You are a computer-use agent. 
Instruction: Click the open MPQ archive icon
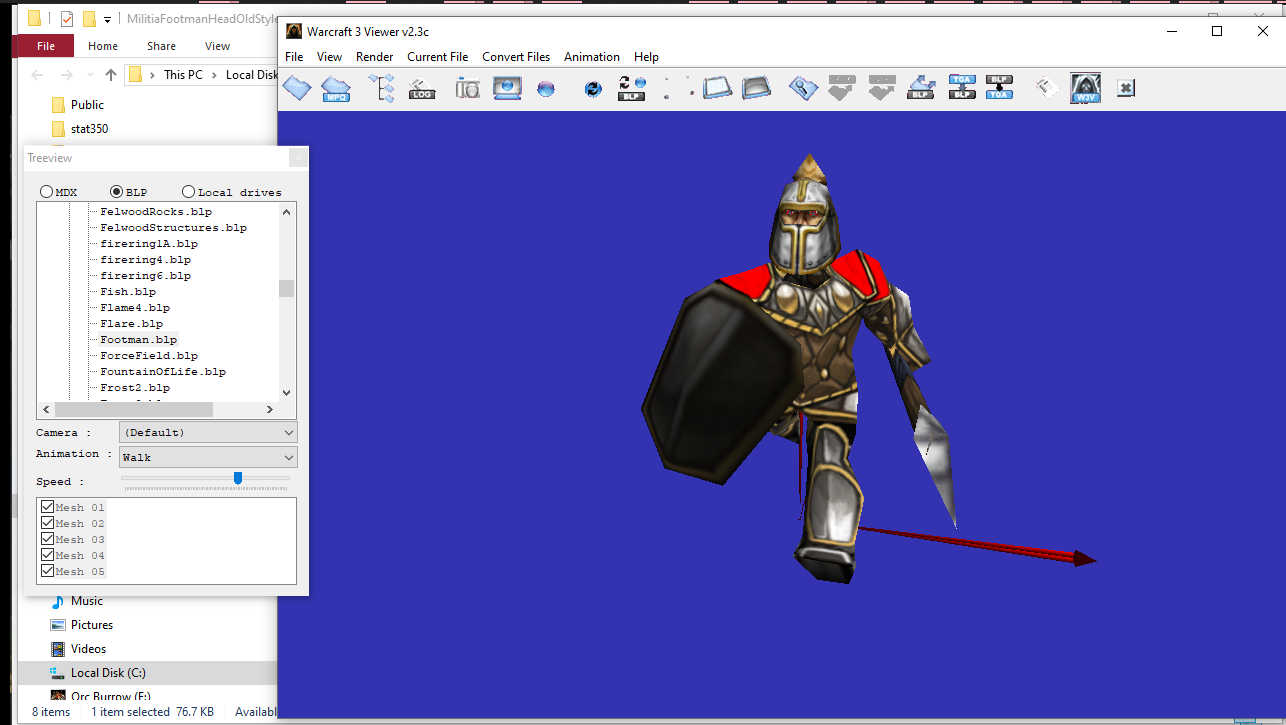pyautogui.click(x=336, y=88)
